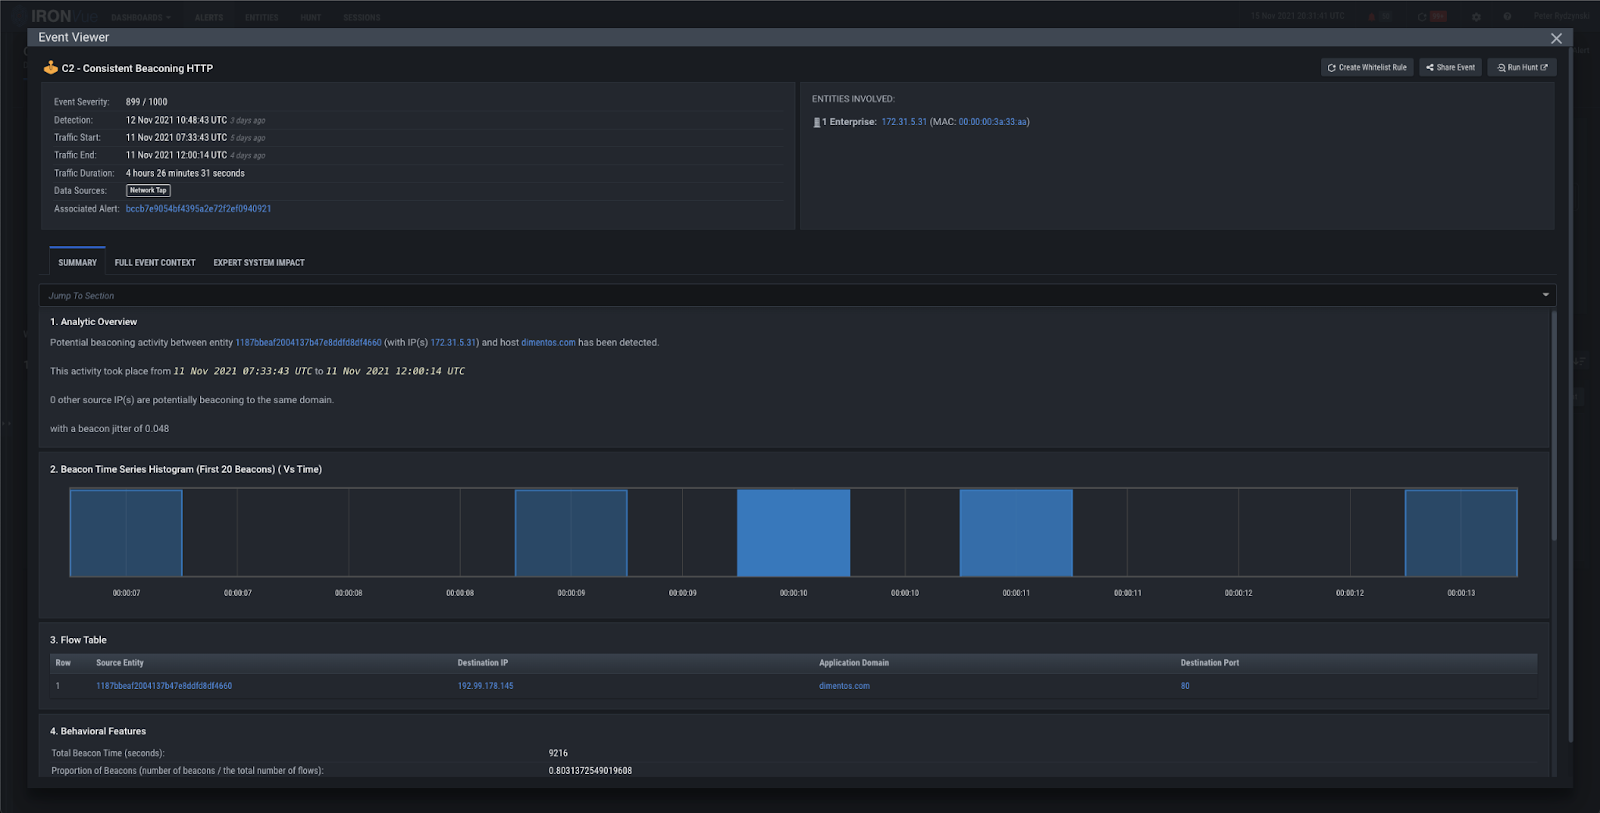Open the associated alert ID link
Screen dimensions: 1600x813
pos(198,209)
